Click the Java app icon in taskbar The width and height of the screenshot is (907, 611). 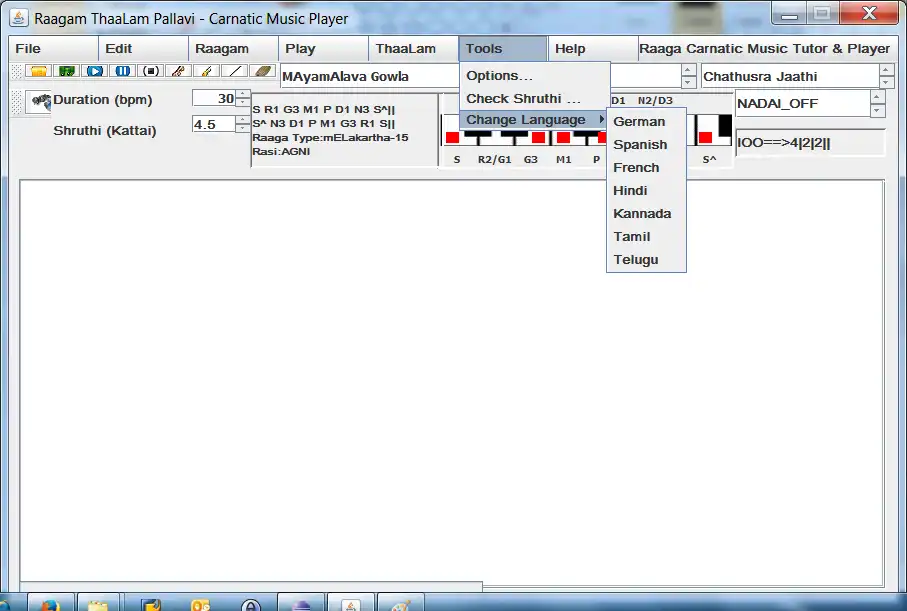[351, 603]
